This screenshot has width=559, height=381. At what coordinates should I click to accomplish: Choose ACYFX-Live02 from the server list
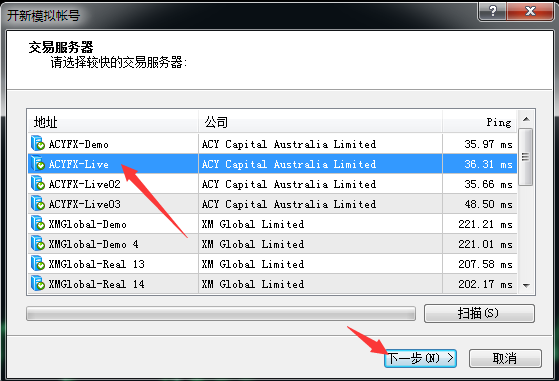point(84,184)
